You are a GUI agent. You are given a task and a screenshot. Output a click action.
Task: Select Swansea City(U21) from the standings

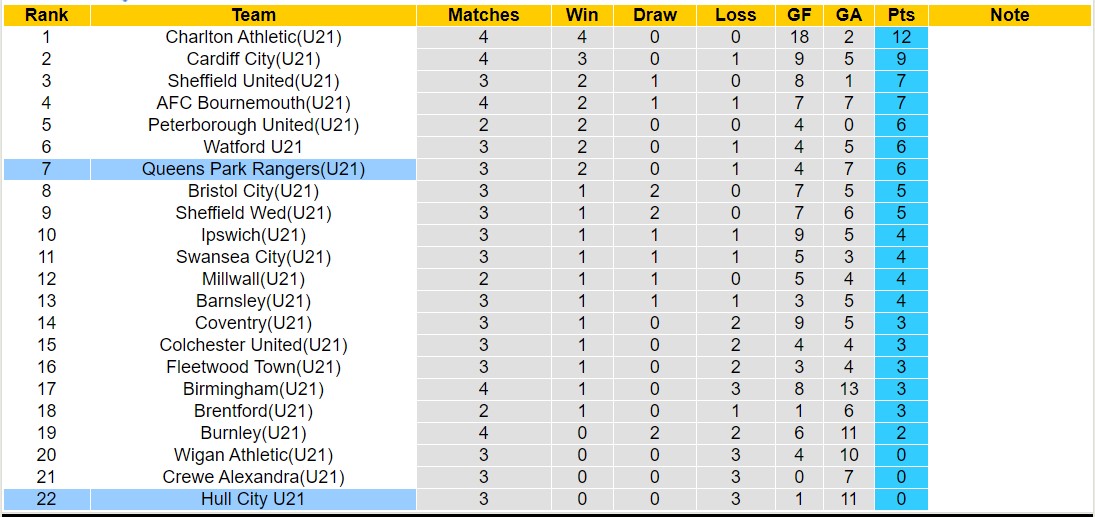click(253, 257)
